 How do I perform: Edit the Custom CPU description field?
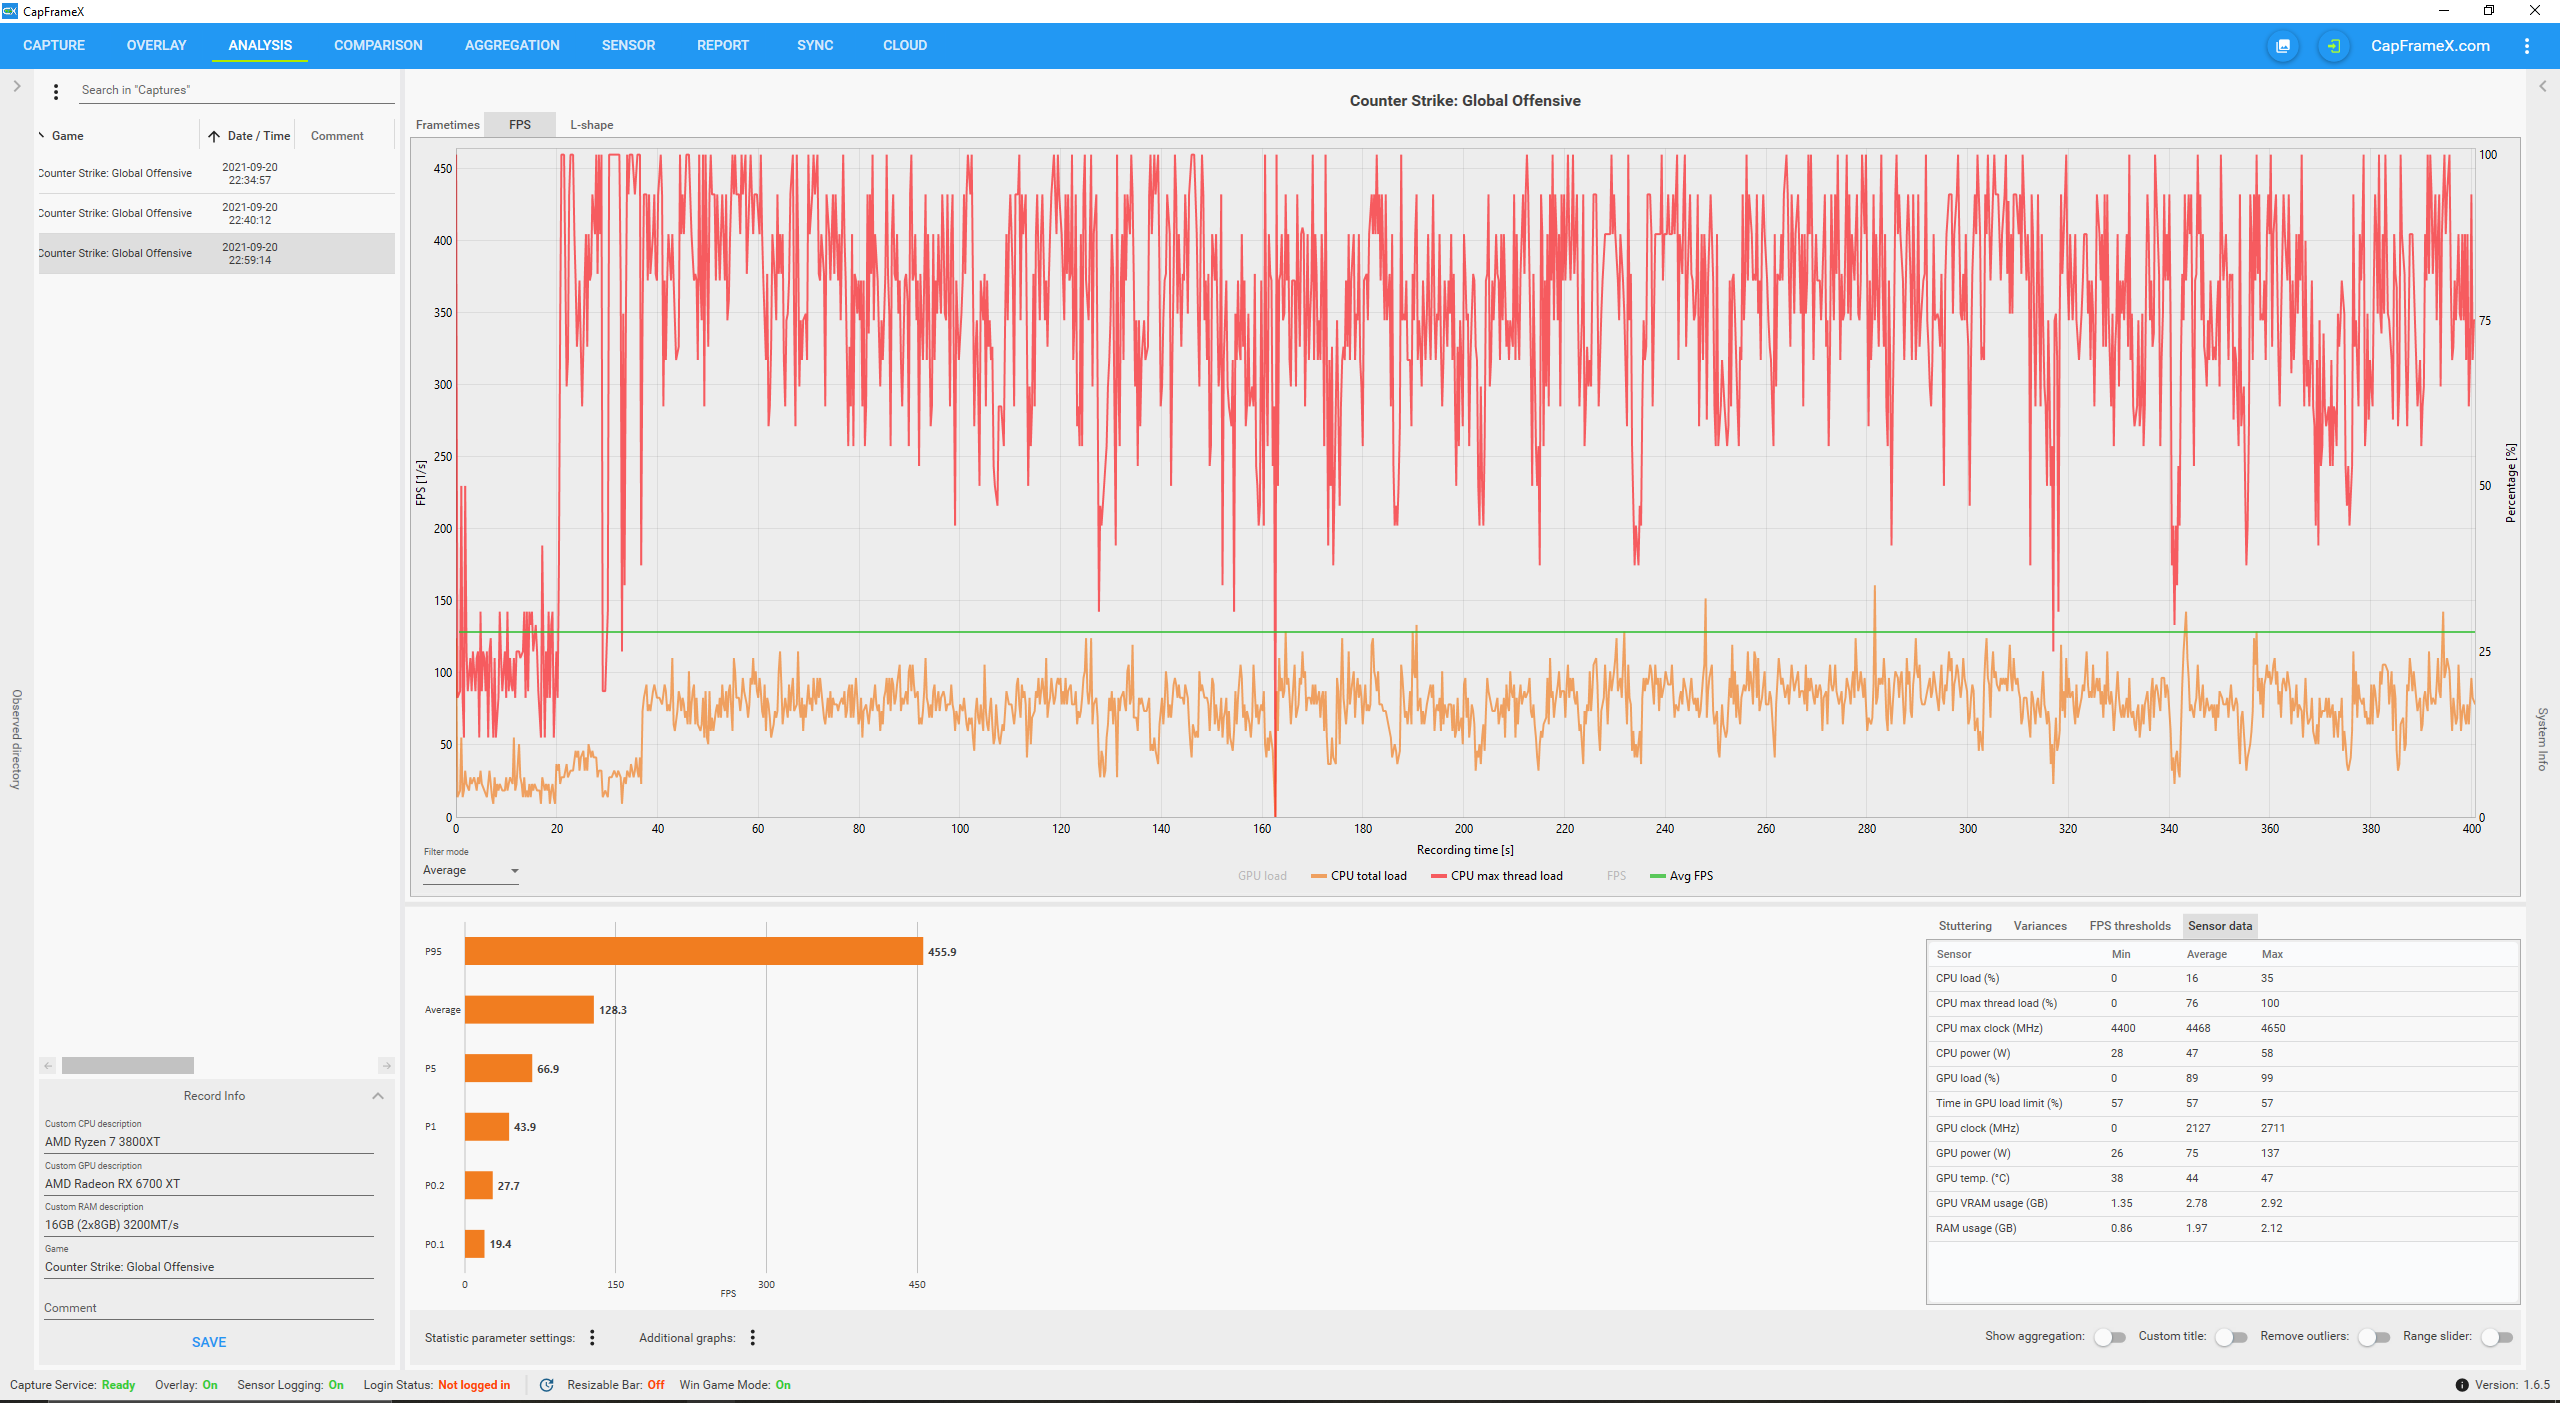point(209,1142)
